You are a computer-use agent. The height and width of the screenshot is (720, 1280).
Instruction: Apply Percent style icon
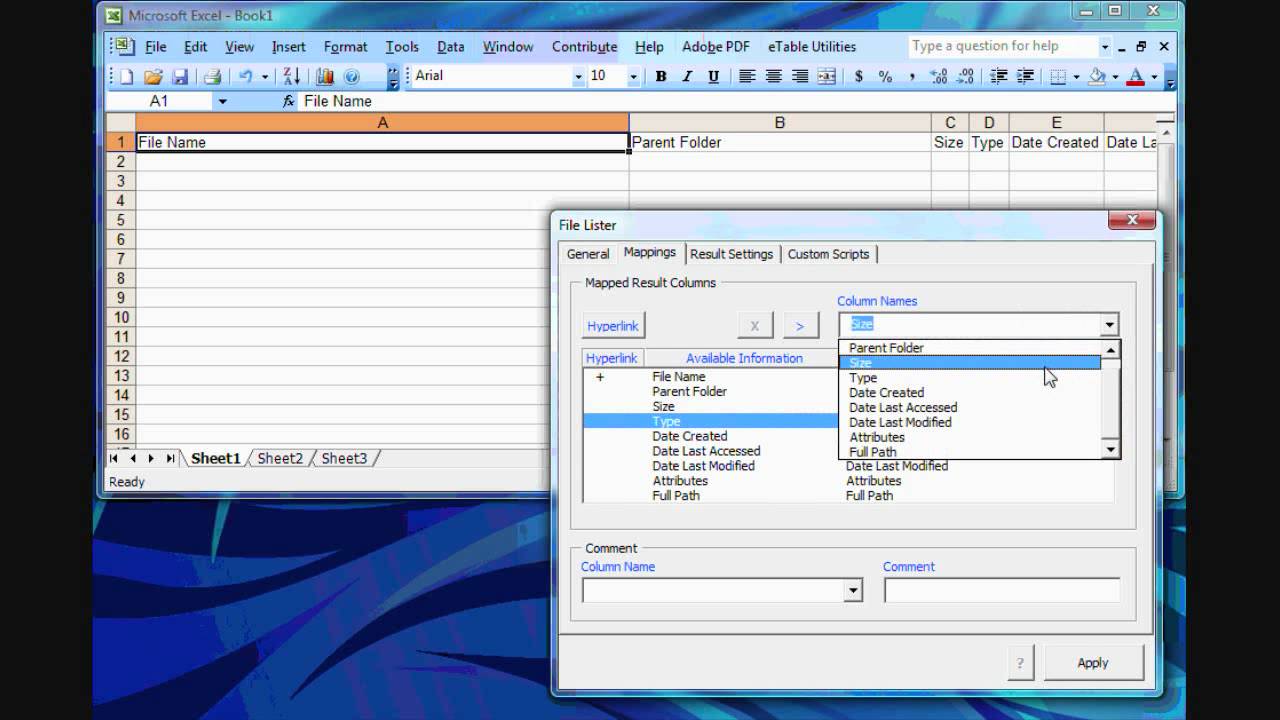coord(885,76)
